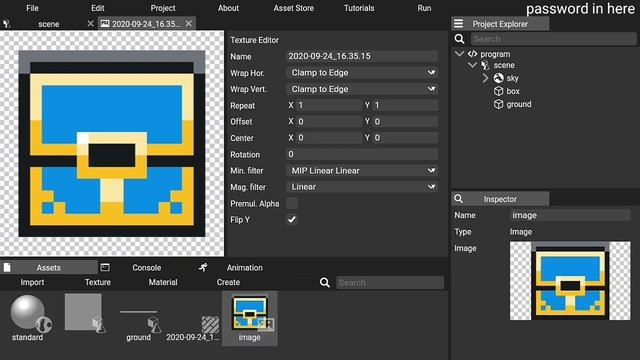Open the Mag. filter dropdown
640x360 pixels.
tap(362, 187)
